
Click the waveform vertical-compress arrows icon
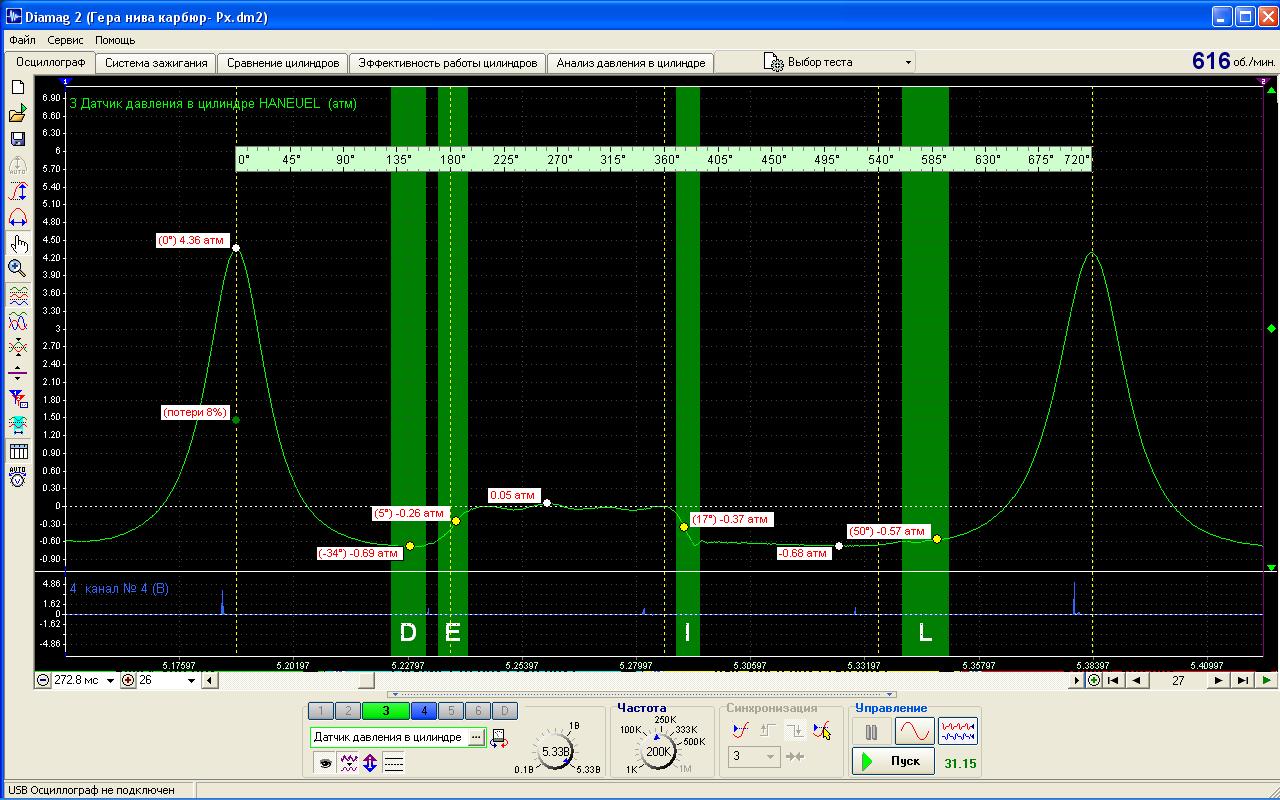tap(17, 348)
